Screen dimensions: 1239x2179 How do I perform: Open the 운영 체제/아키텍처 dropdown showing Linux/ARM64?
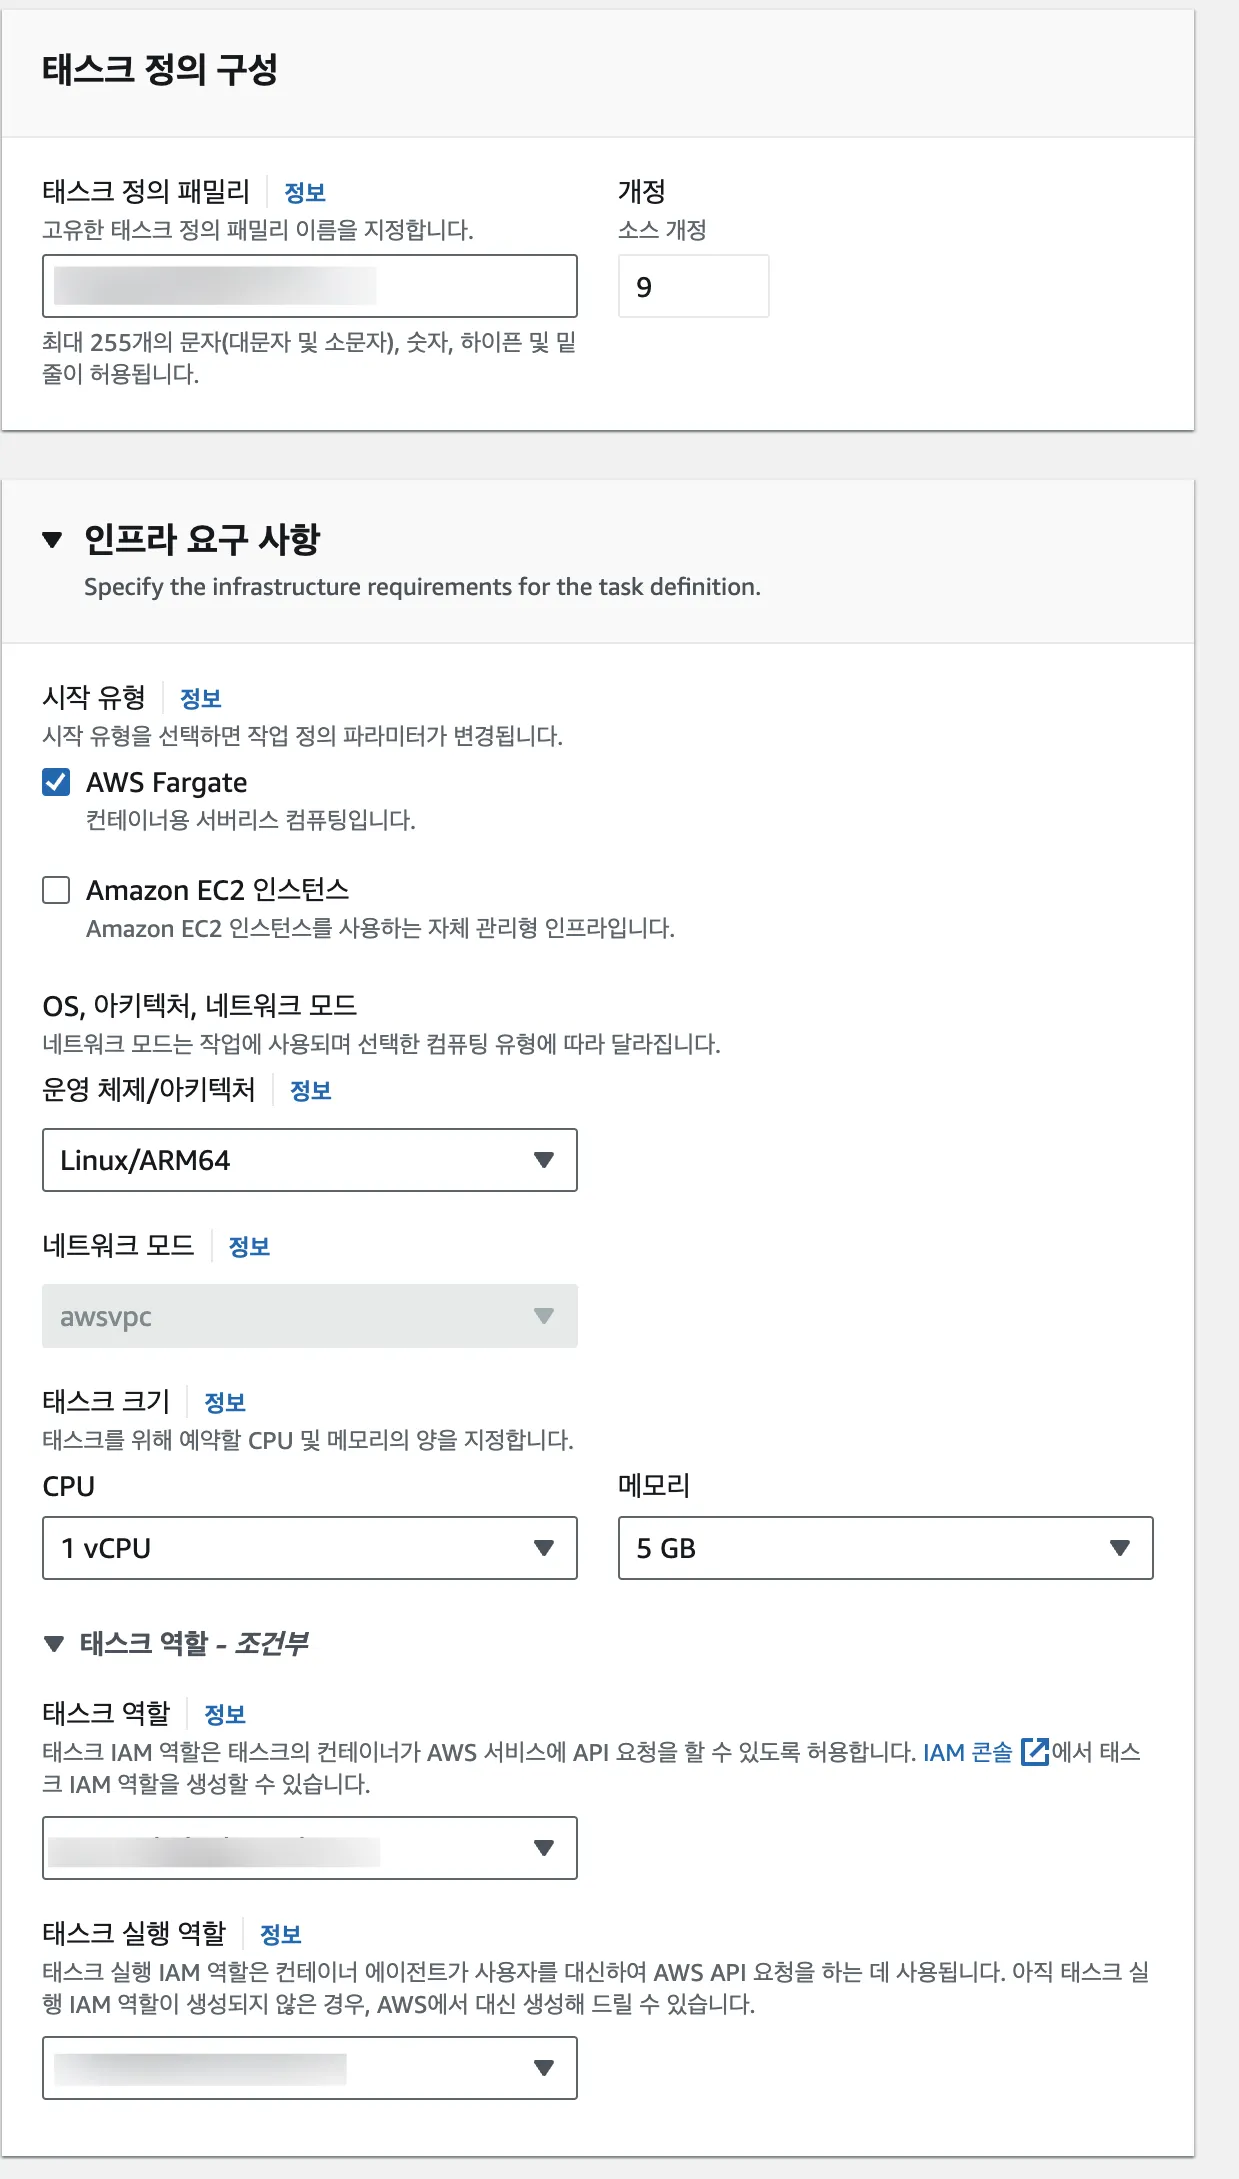pos(309,1160)
